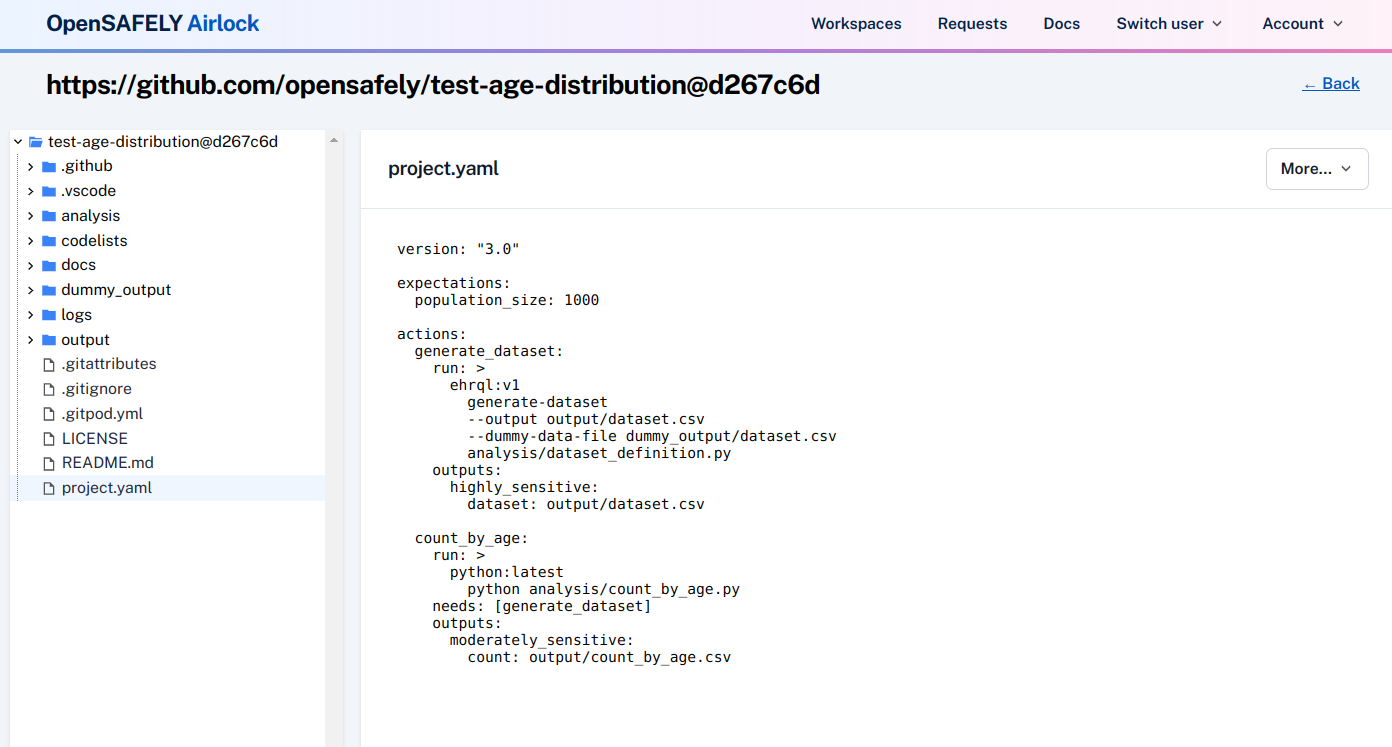Select the dummy_output folder icon
This screenshot has height=747, width=1392.
click(48, 289)
